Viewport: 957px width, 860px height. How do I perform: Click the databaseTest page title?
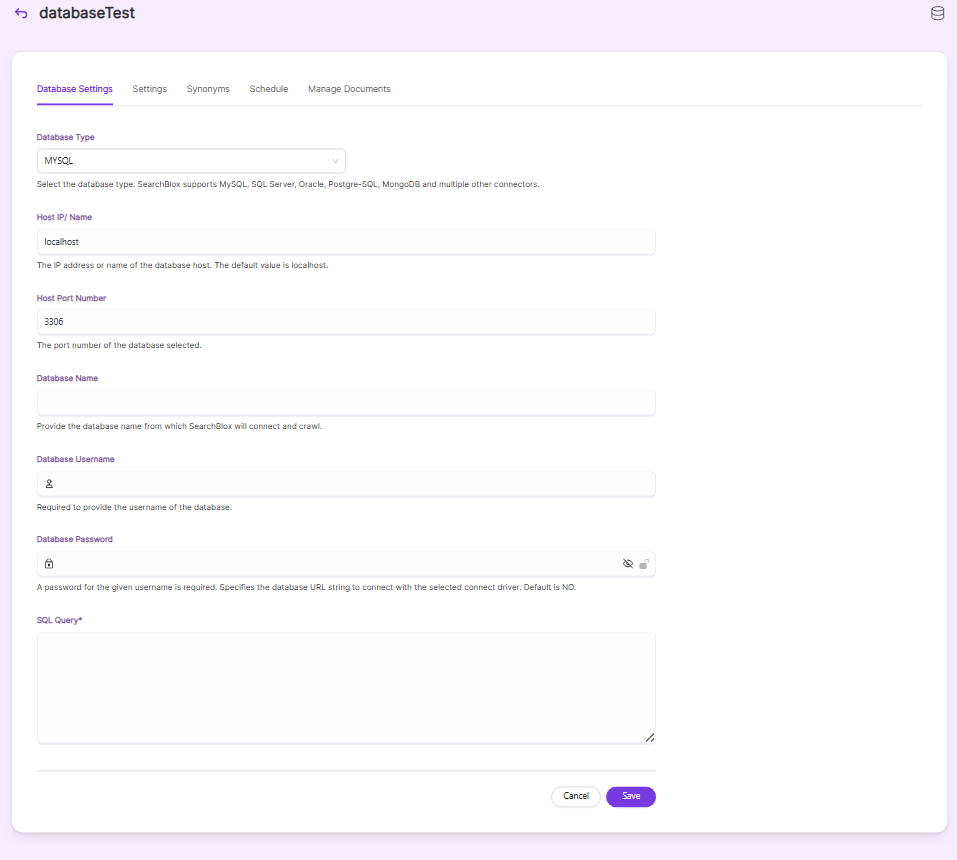click(87, 13)
